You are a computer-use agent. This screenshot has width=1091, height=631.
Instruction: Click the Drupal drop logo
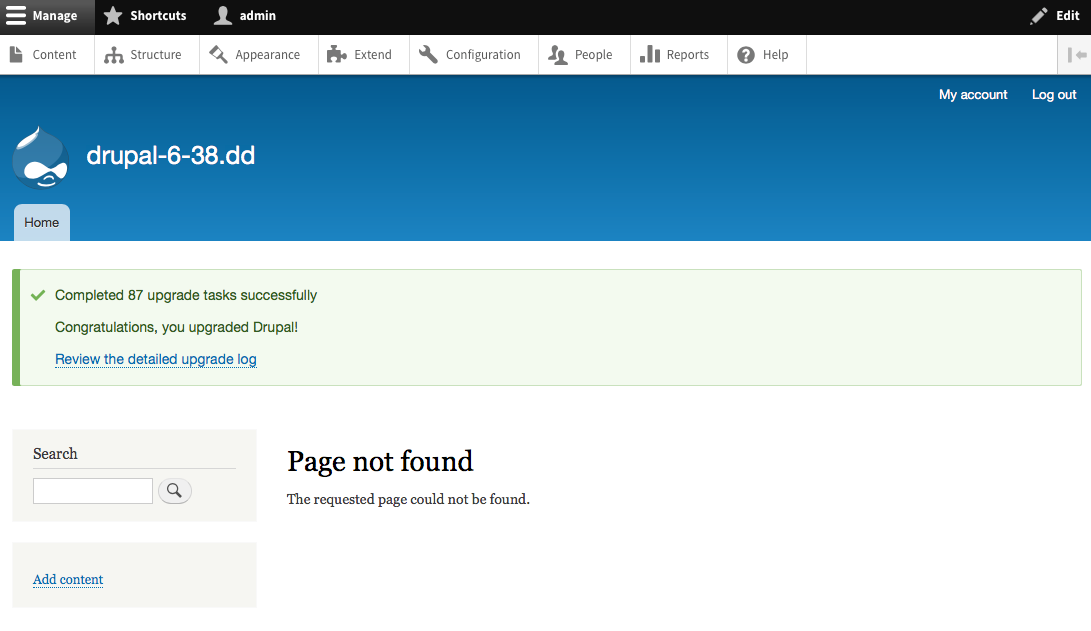pyautogui.click(x=40, y=158)
